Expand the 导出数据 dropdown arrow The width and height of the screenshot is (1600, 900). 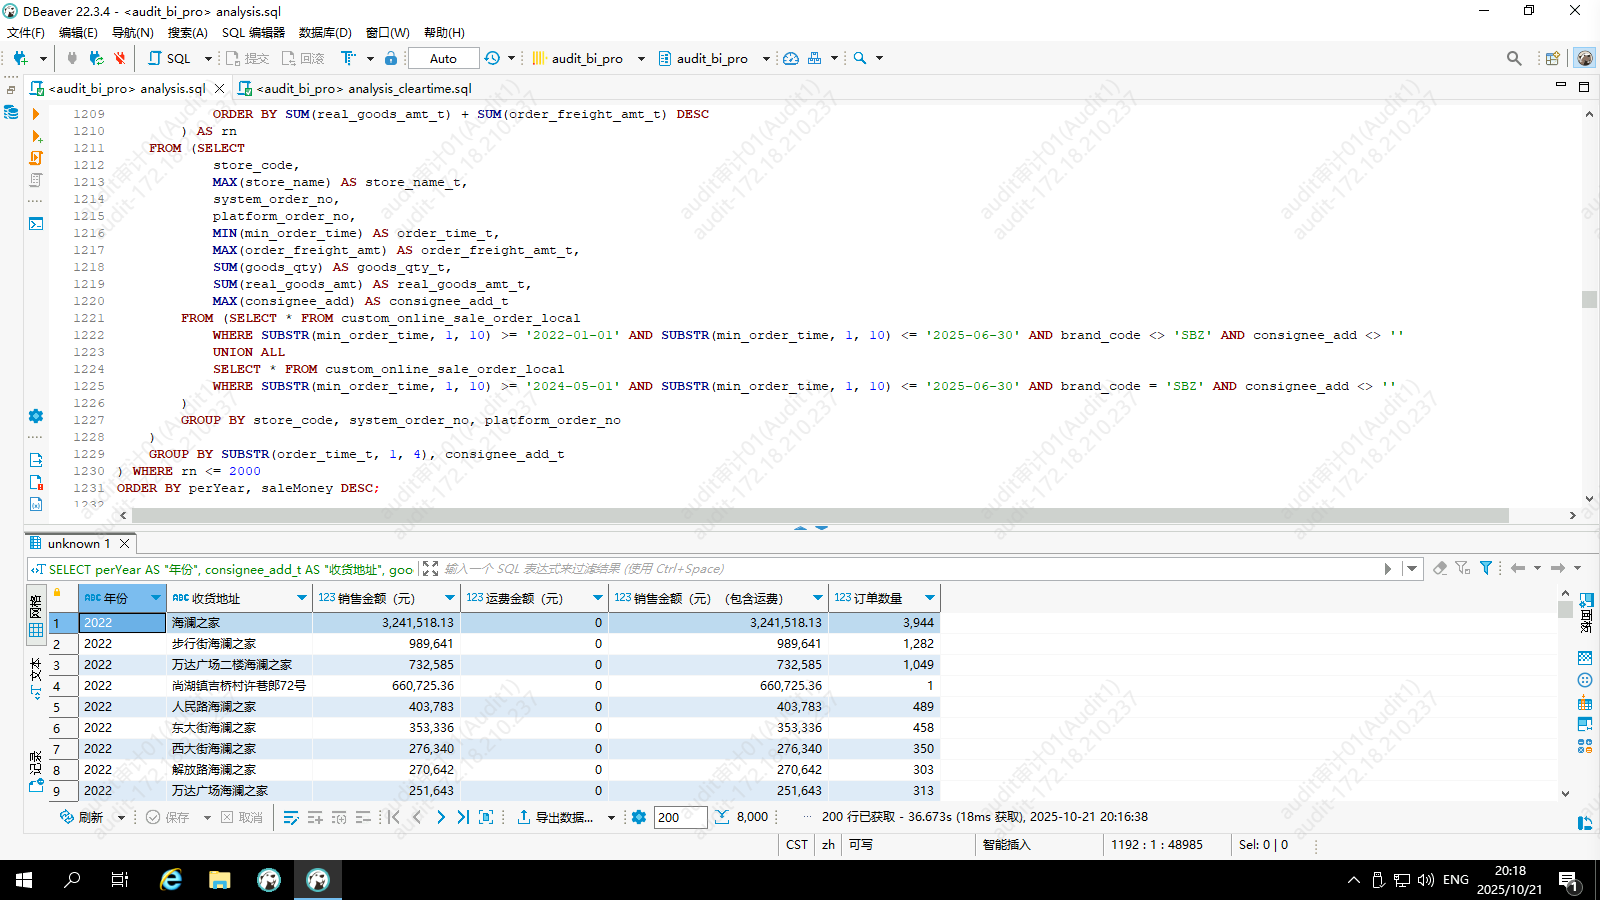point(611,817)
